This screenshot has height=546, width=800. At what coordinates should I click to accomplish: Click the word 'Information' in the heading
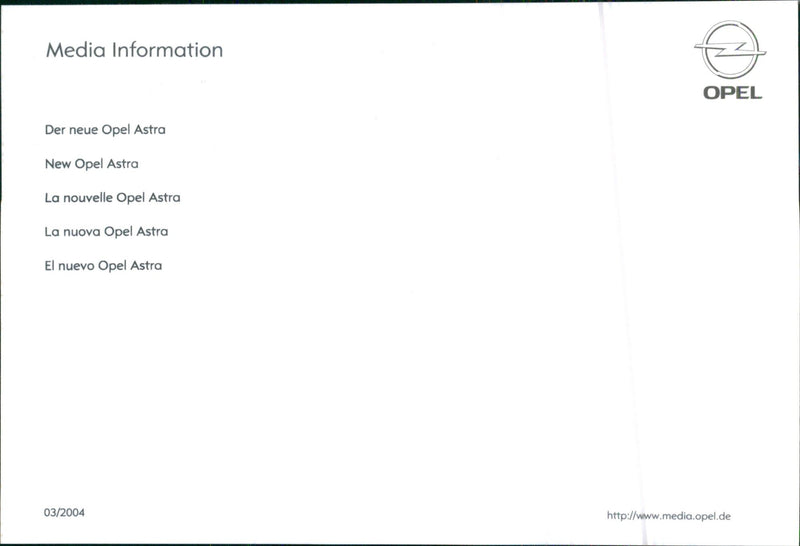coord(167,50)
